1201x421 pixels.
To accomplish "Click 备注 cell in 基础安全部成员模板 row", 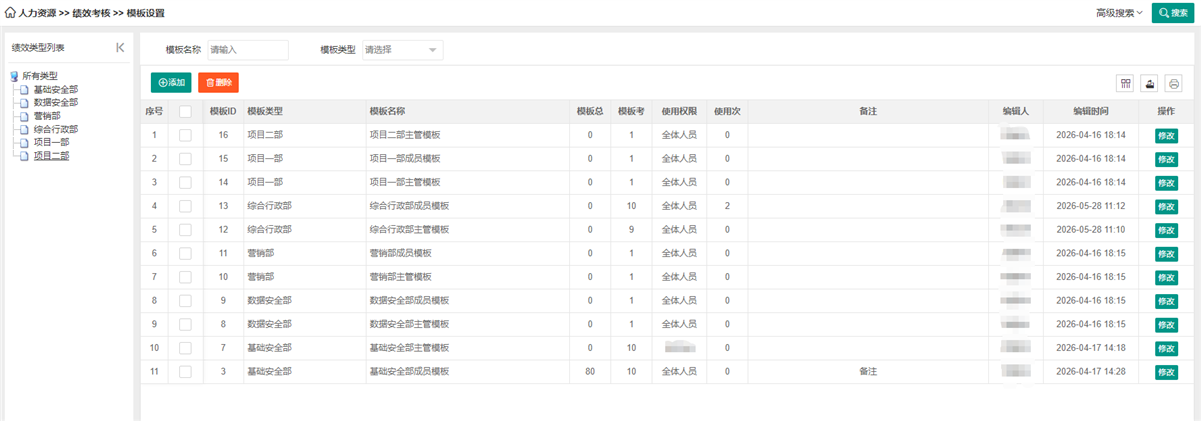I will (x=868, y=372).
